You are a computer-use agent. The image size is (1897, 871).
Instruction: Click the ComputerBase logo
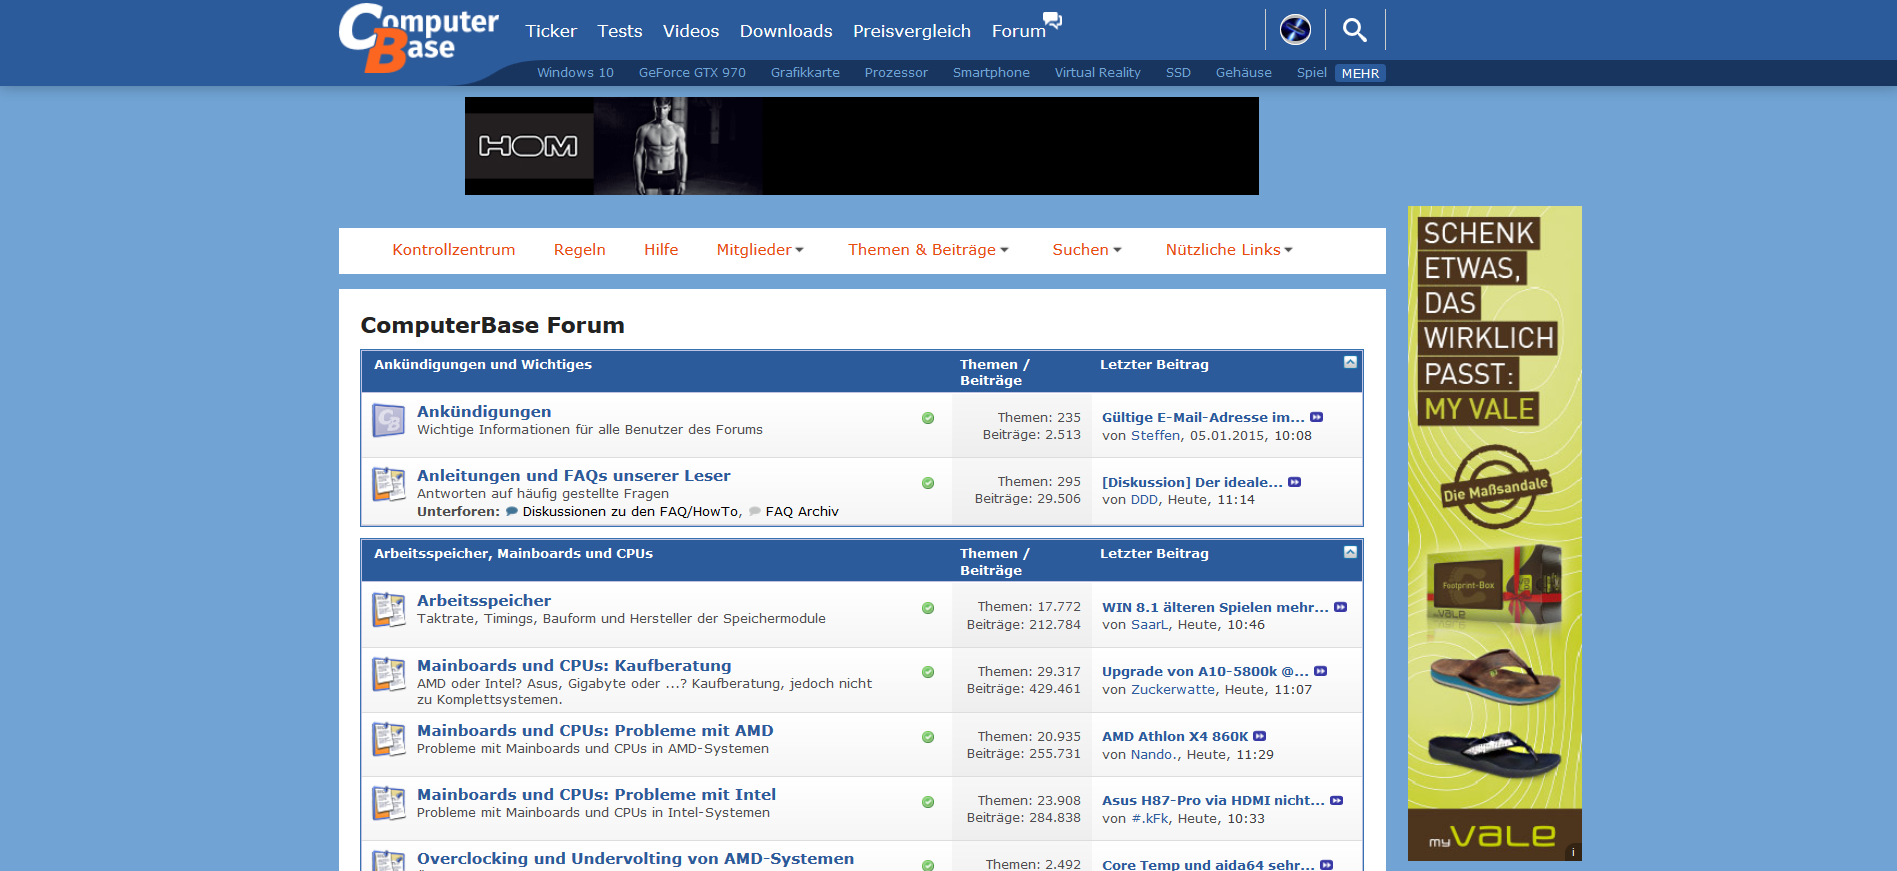(x=419, y=38)
